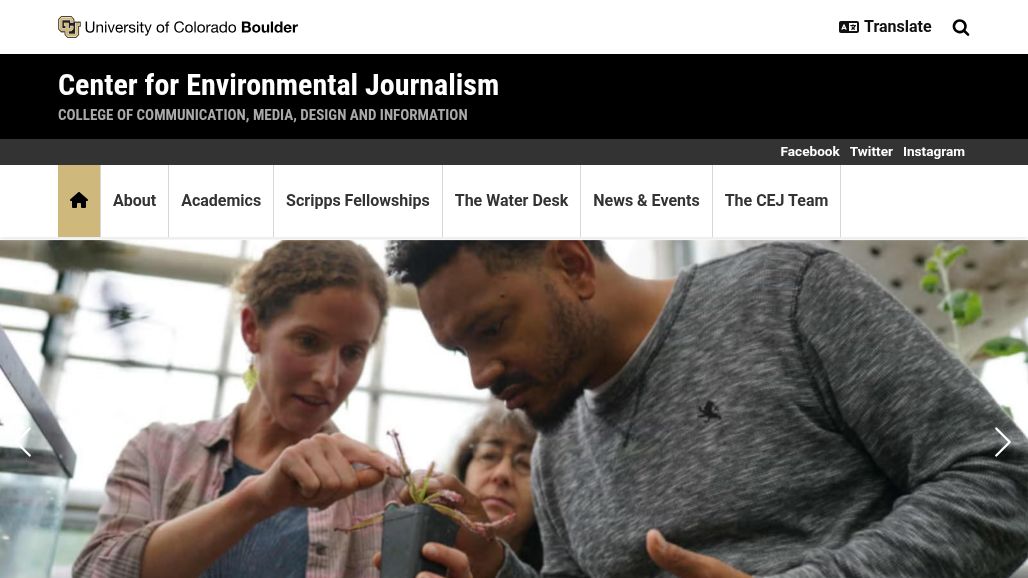Open The Water Desk page

point(511,201)
